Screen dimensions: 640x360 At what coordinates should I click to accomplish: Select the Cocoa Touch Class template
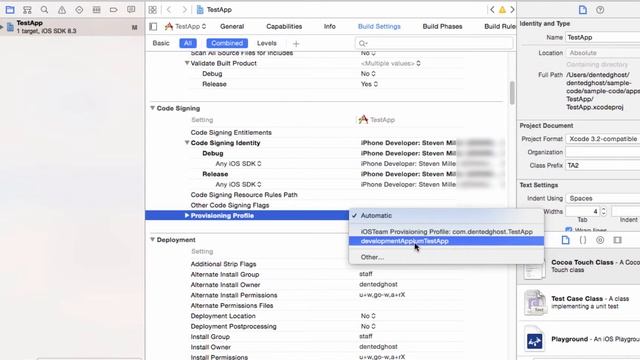(580, 267)
